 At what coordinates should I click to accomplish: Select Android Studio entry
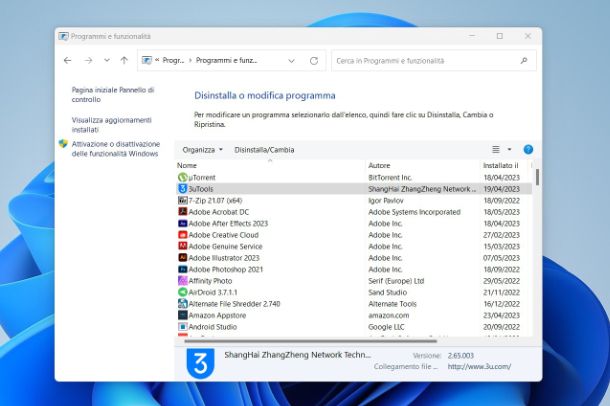212,327
